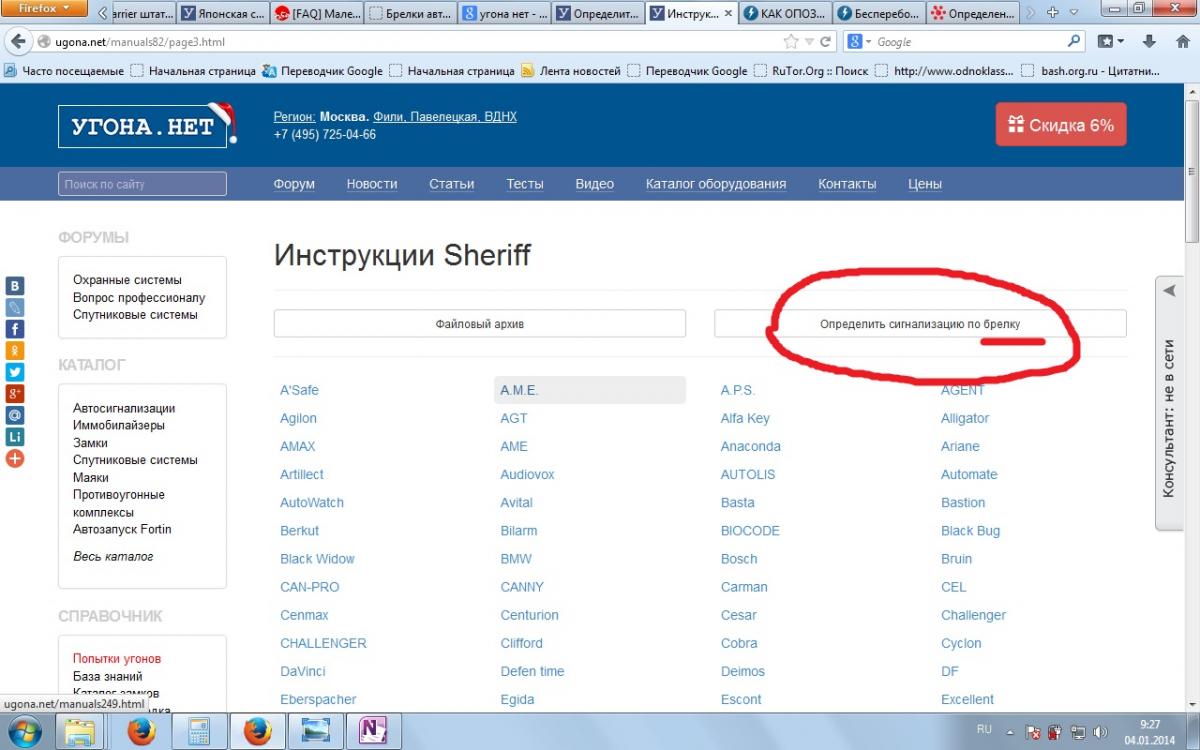Switch to 'Бесперебо...' tab
This screenshot has height=750, width=1200.
click(x=880, y=14)
